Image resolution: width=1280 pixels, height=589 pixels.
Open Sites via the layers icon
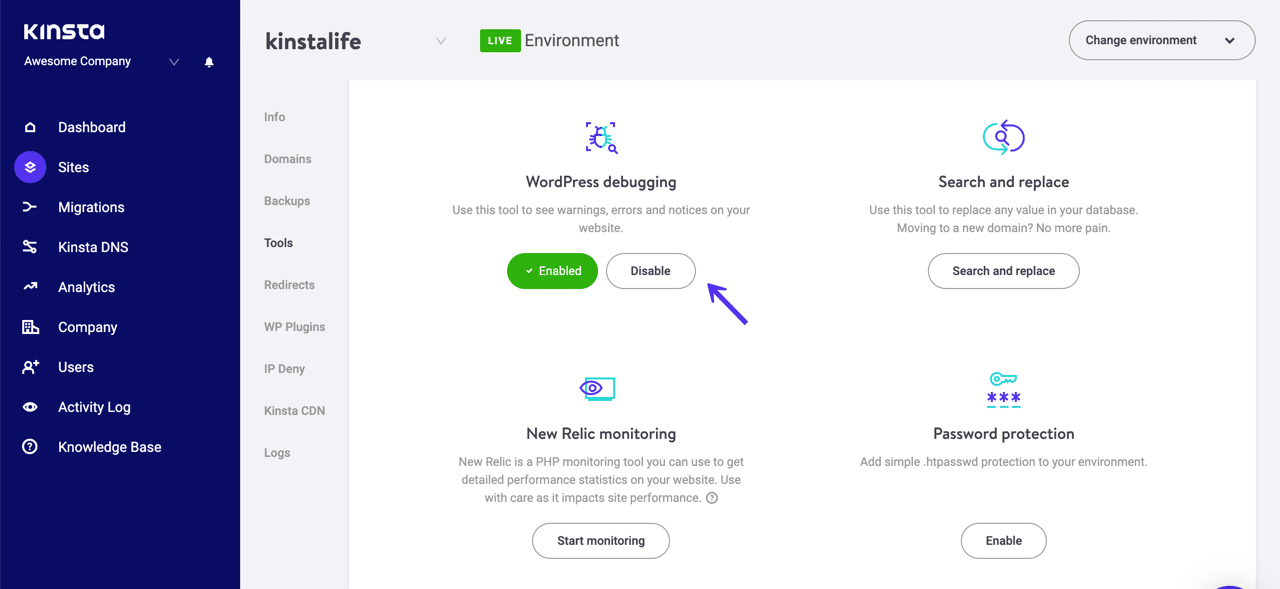[x=30, y=167]
